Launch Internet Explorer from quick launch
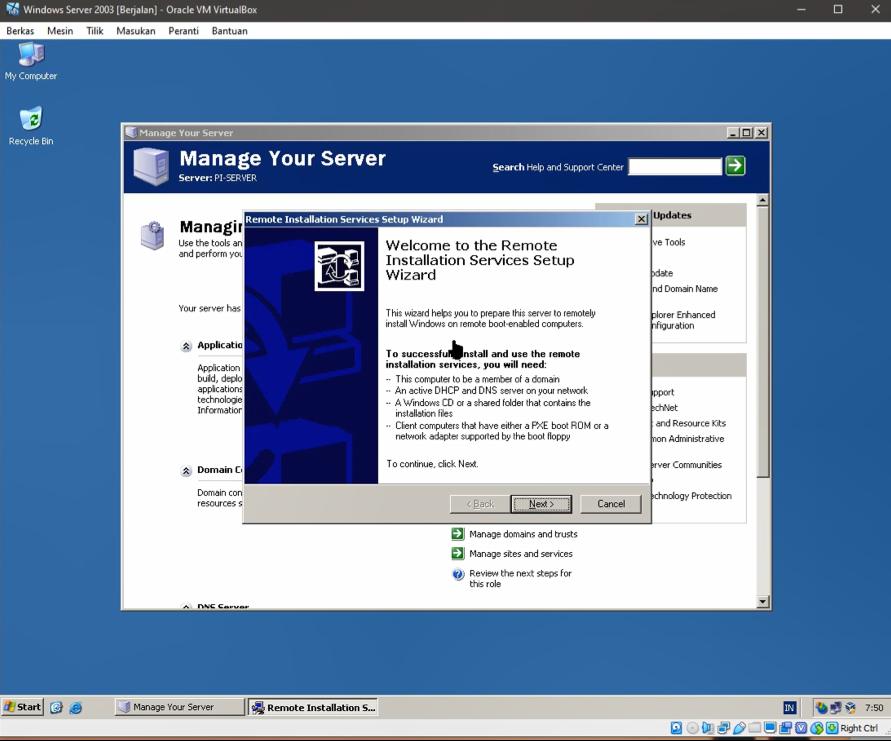Viewport: 891px width, 741px height. pyautogui.click(x=76, y=707)
